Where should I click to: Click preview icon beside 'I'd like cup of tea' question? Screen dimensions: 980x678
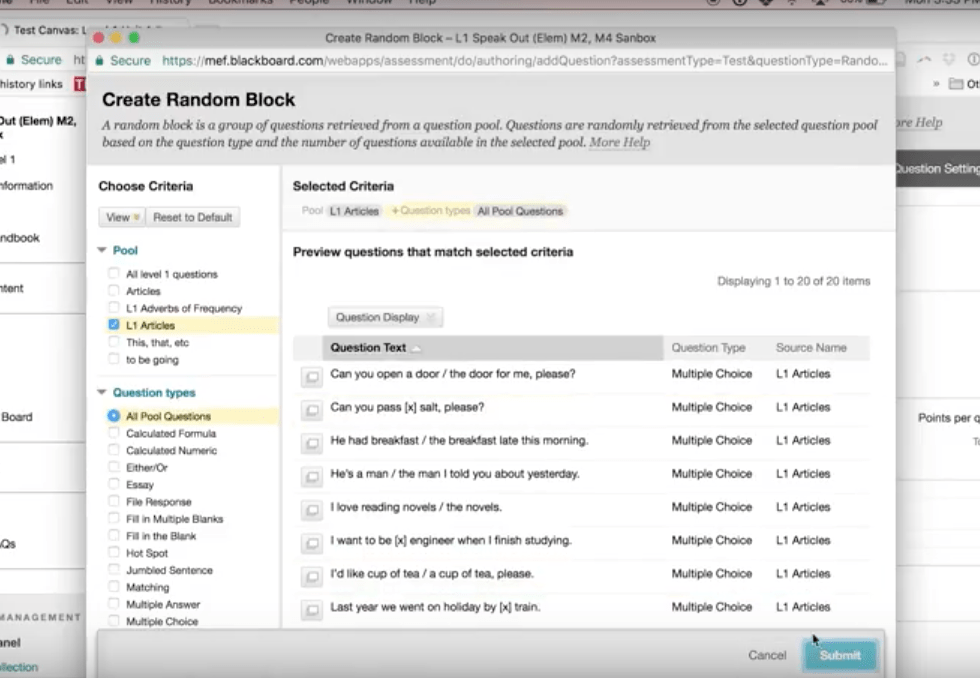pos(312,575)
